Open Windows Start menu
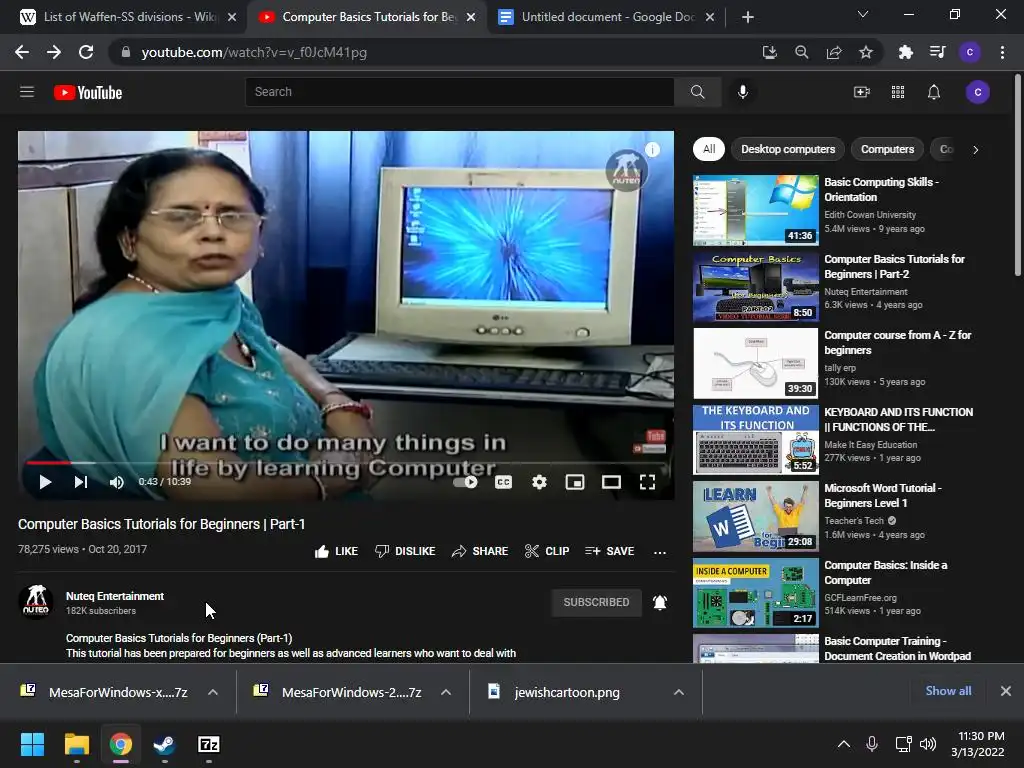 pyautogui.click(x=32, y=744)
